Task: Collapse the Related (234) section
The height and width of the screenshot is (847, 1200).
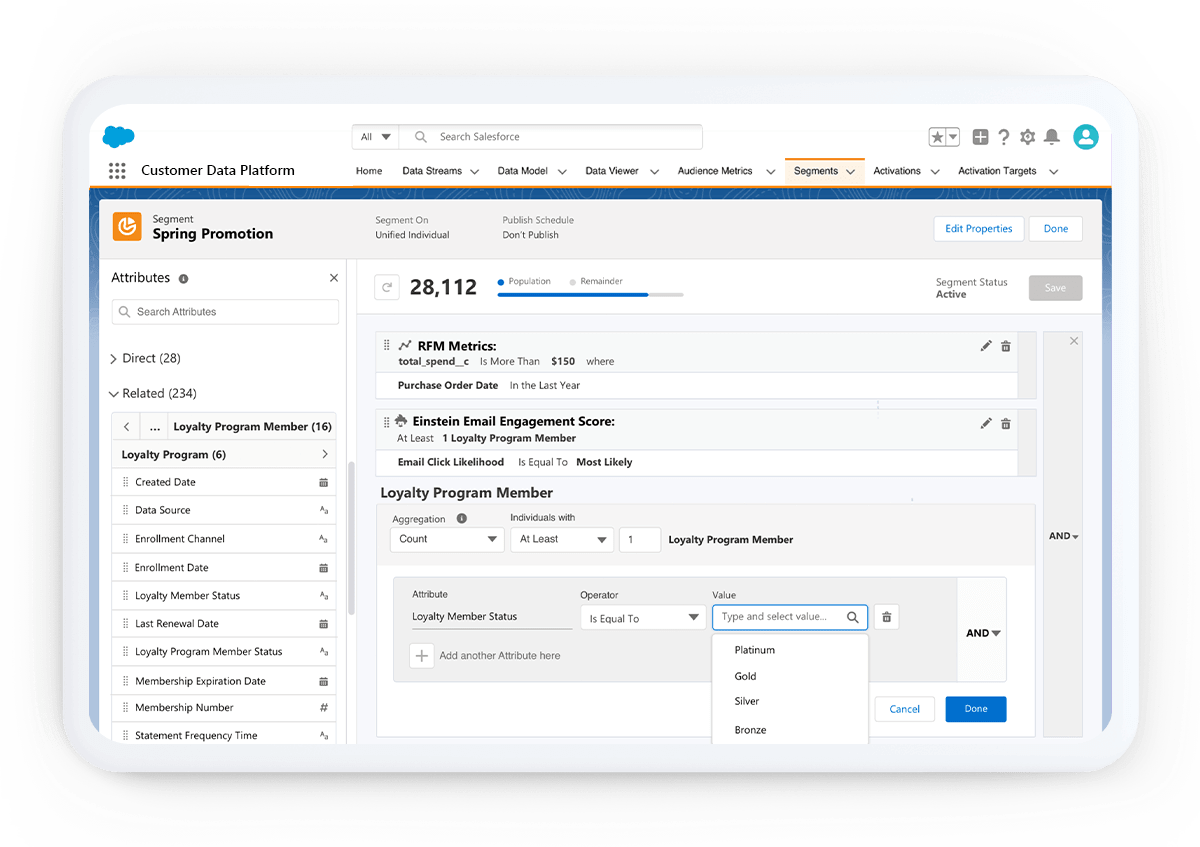Action: 152,393
